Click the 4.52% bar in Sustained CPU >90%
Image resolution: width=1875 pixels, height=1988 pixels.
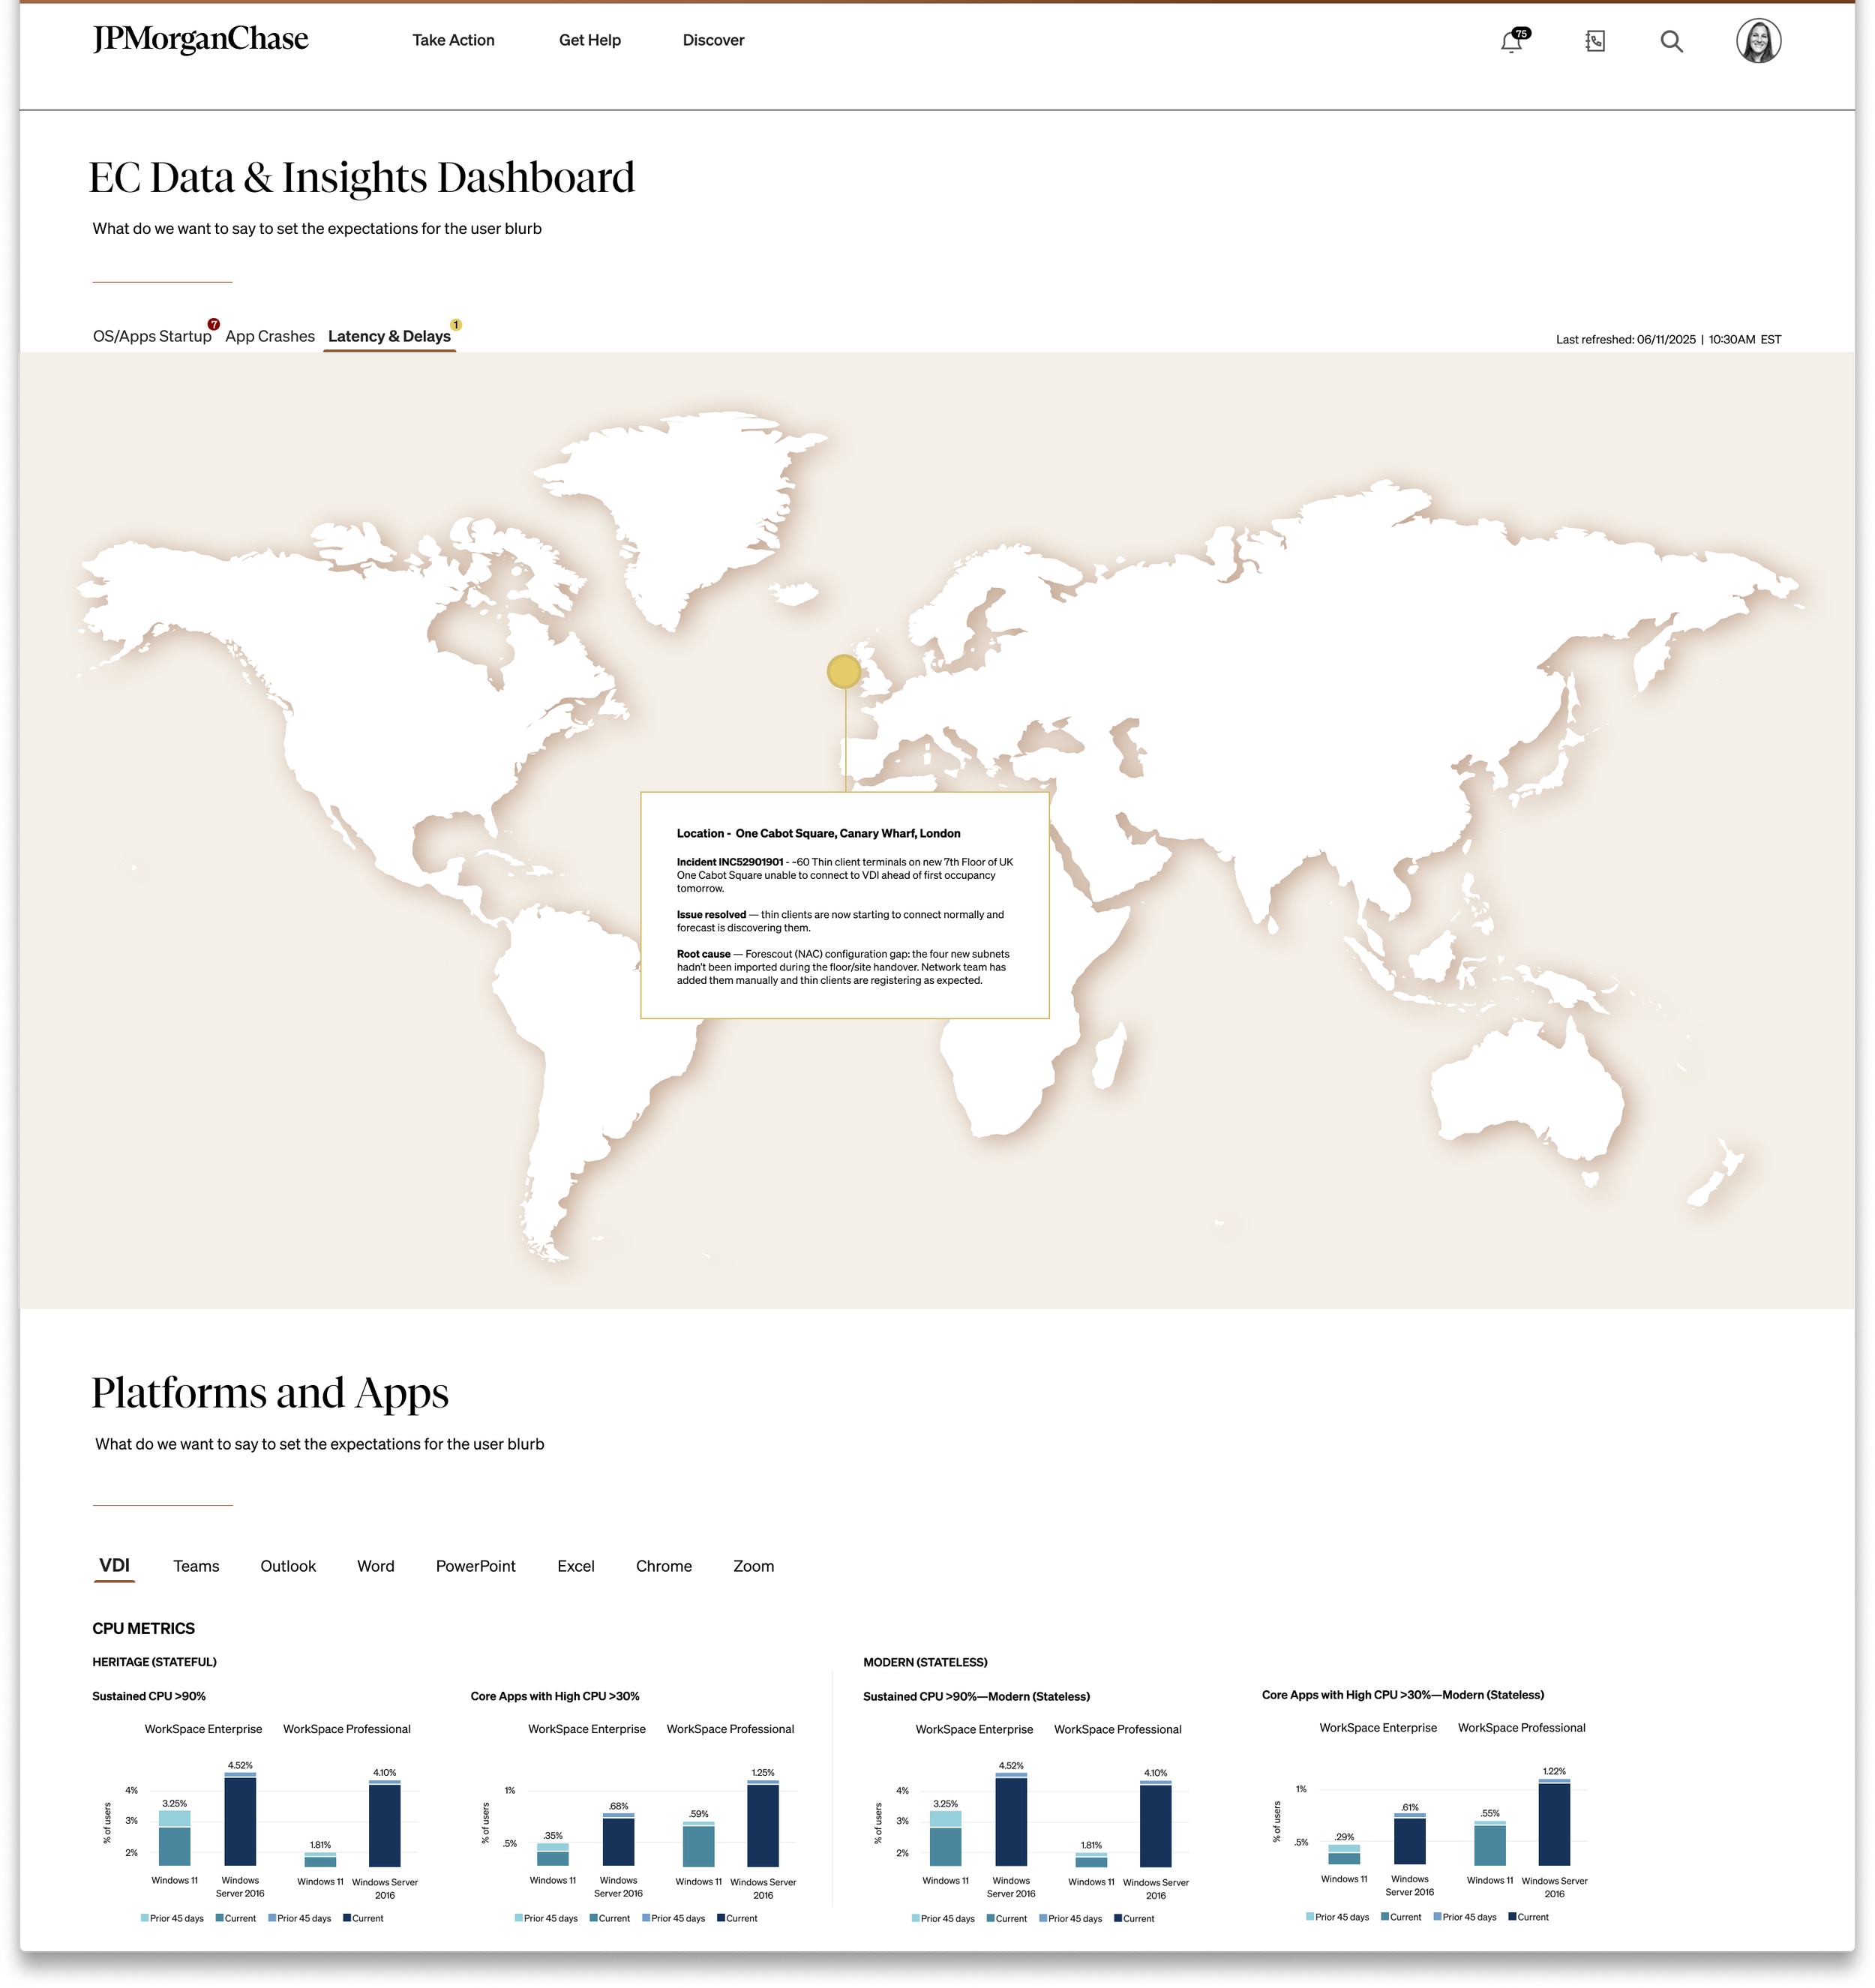[240, 1820]
